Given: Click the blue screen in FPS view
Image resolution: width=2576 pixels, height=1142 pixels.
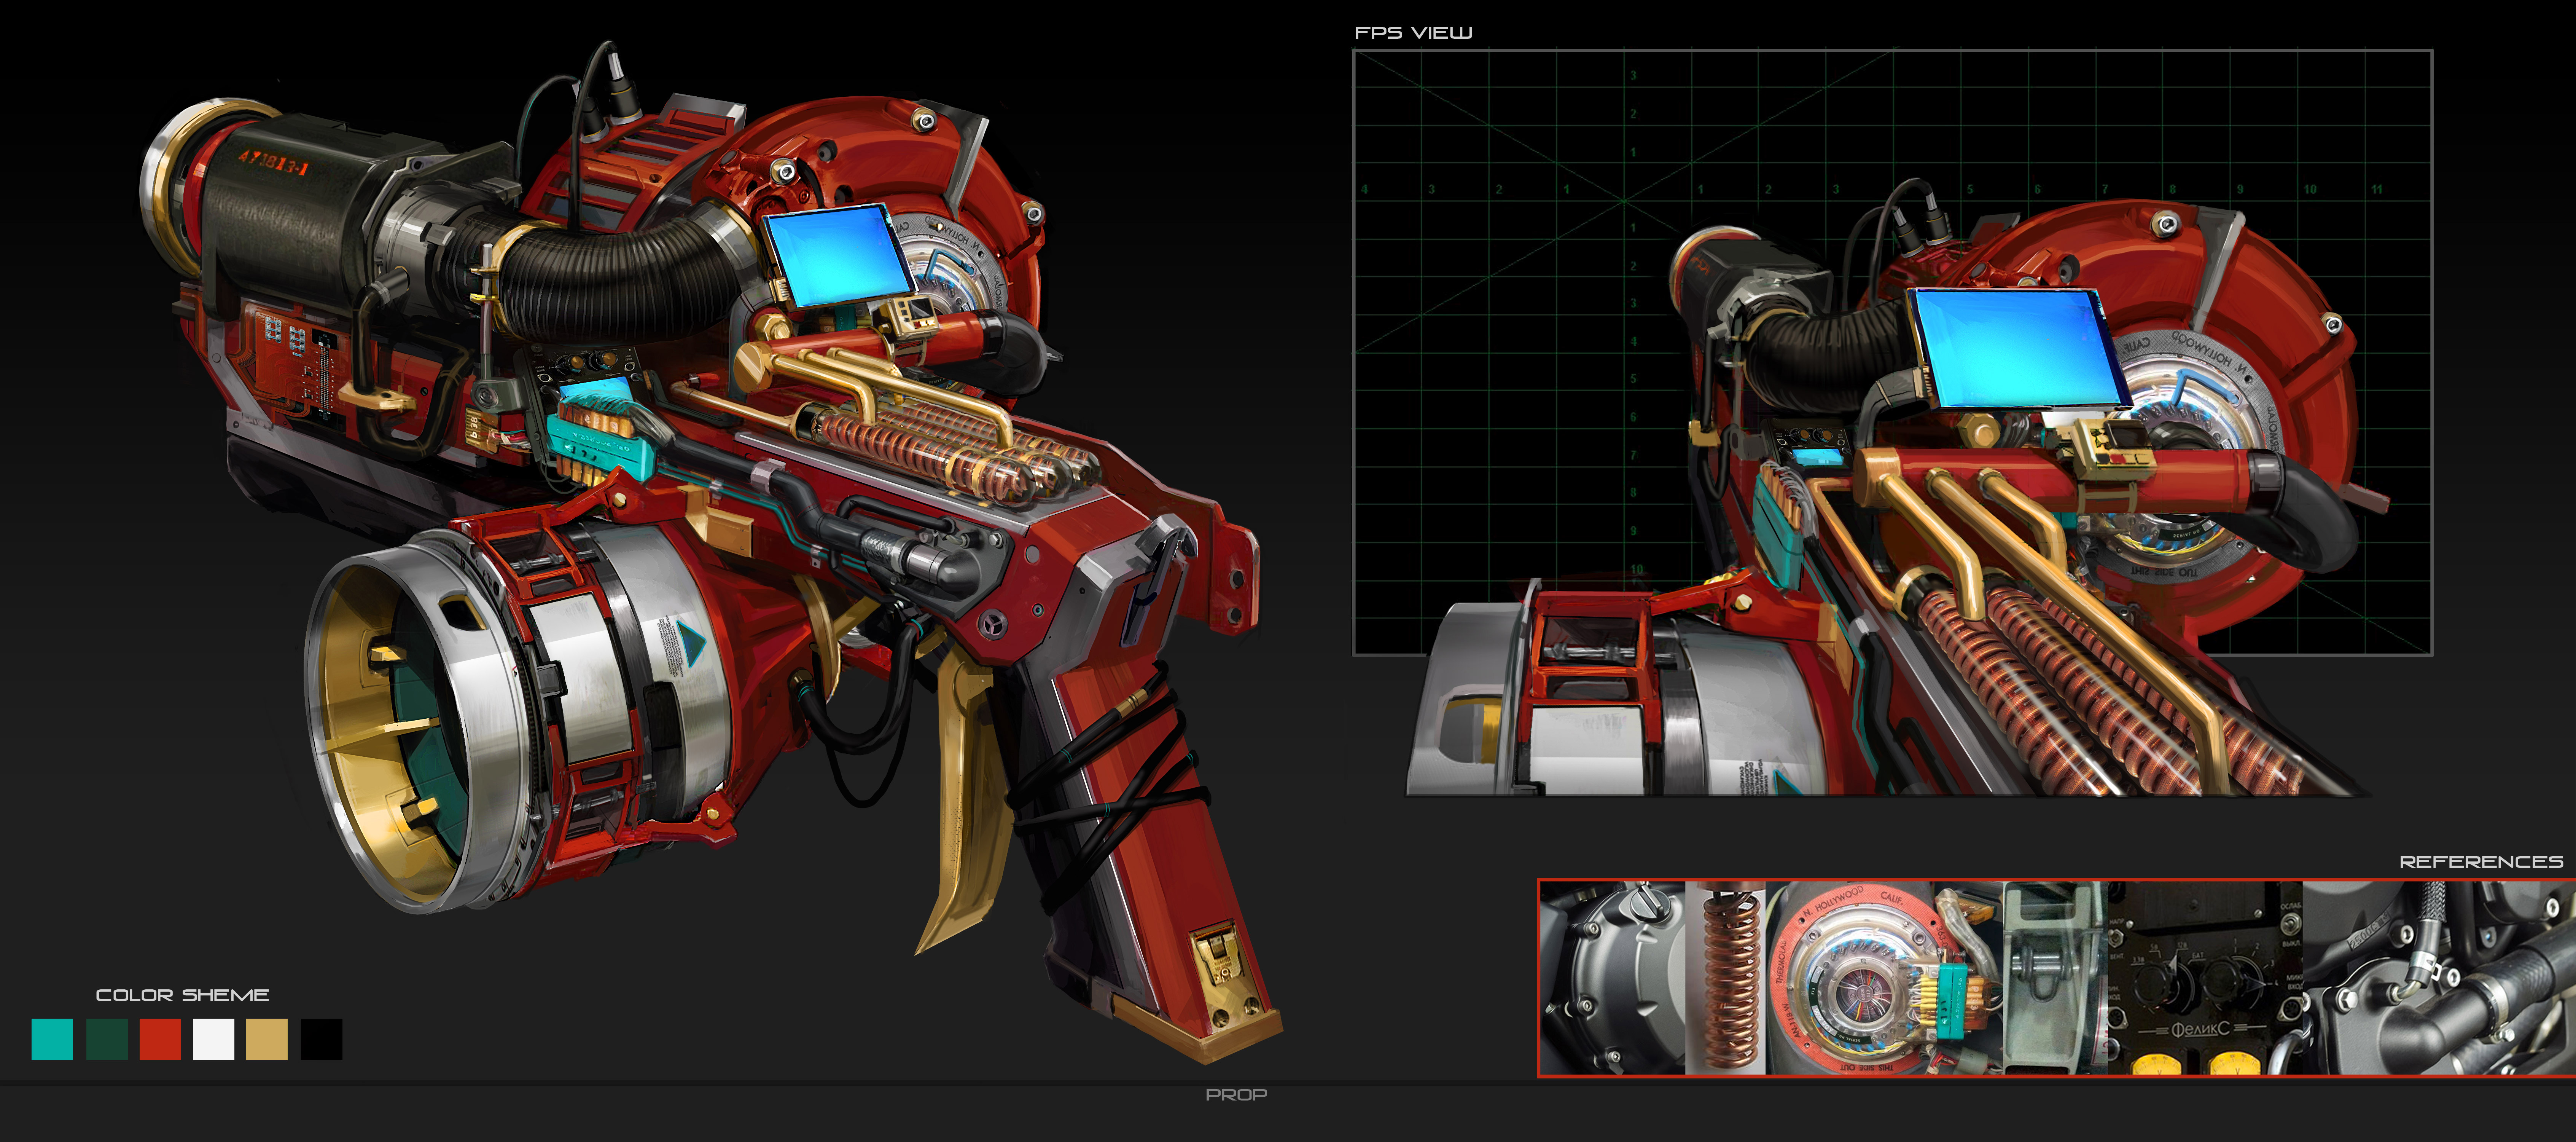Looking at the screenshot, I should pyautogui.click(x=2015, y=347).
